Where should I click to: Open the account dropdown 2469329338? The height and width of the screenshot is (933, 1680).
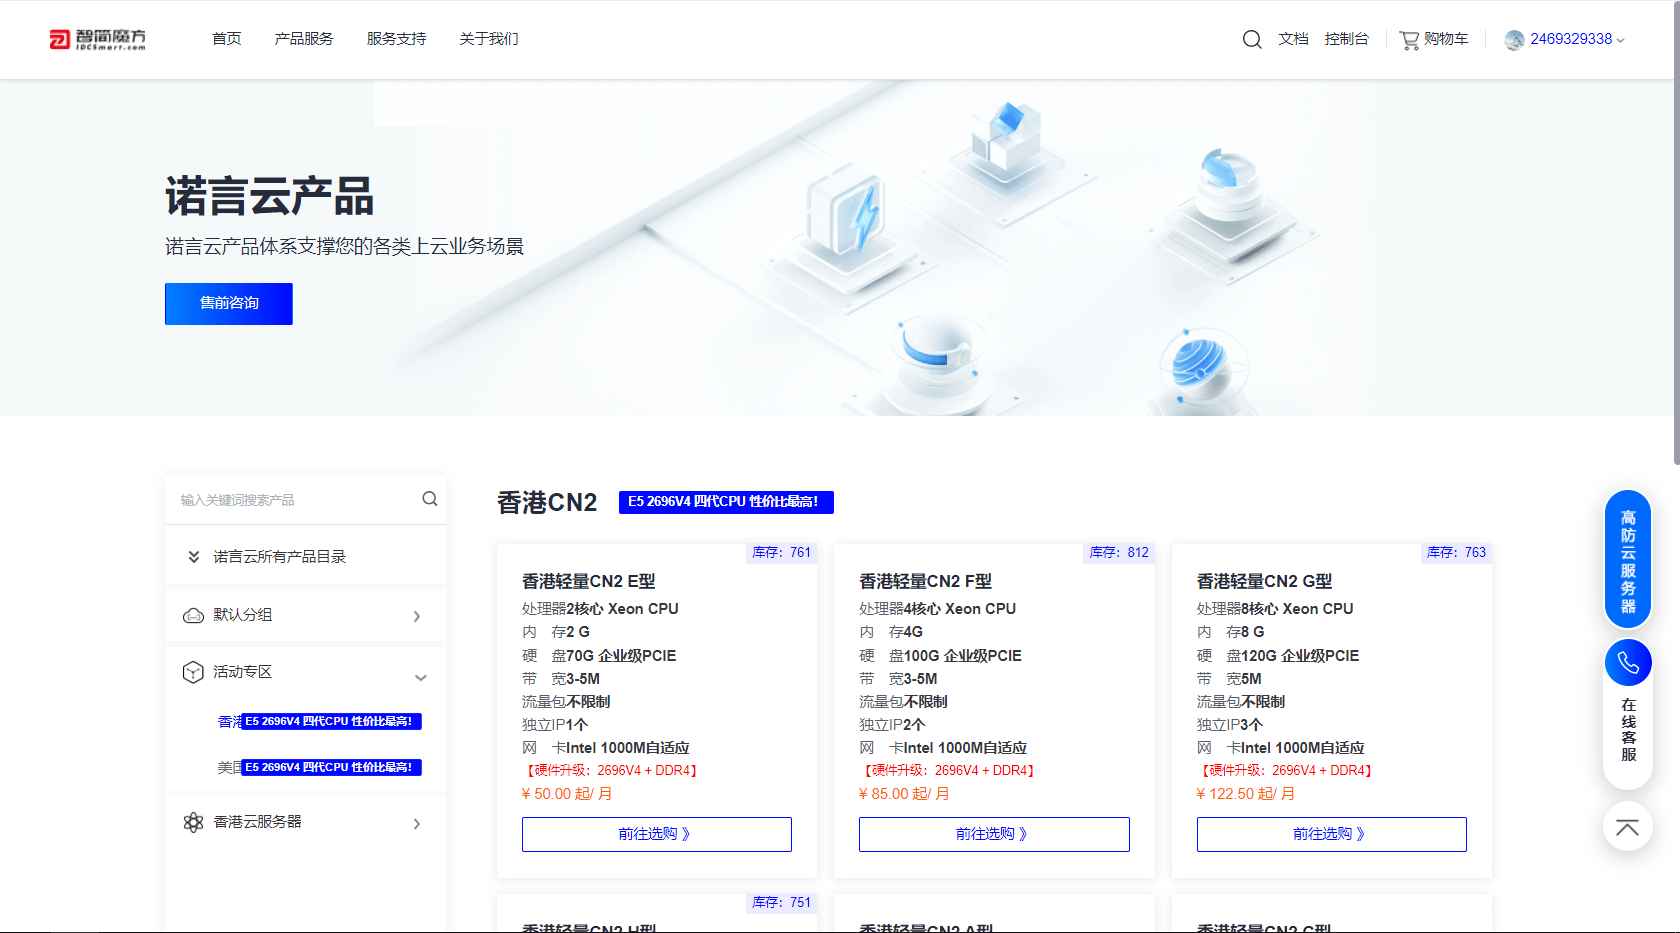coord(1576,39)
